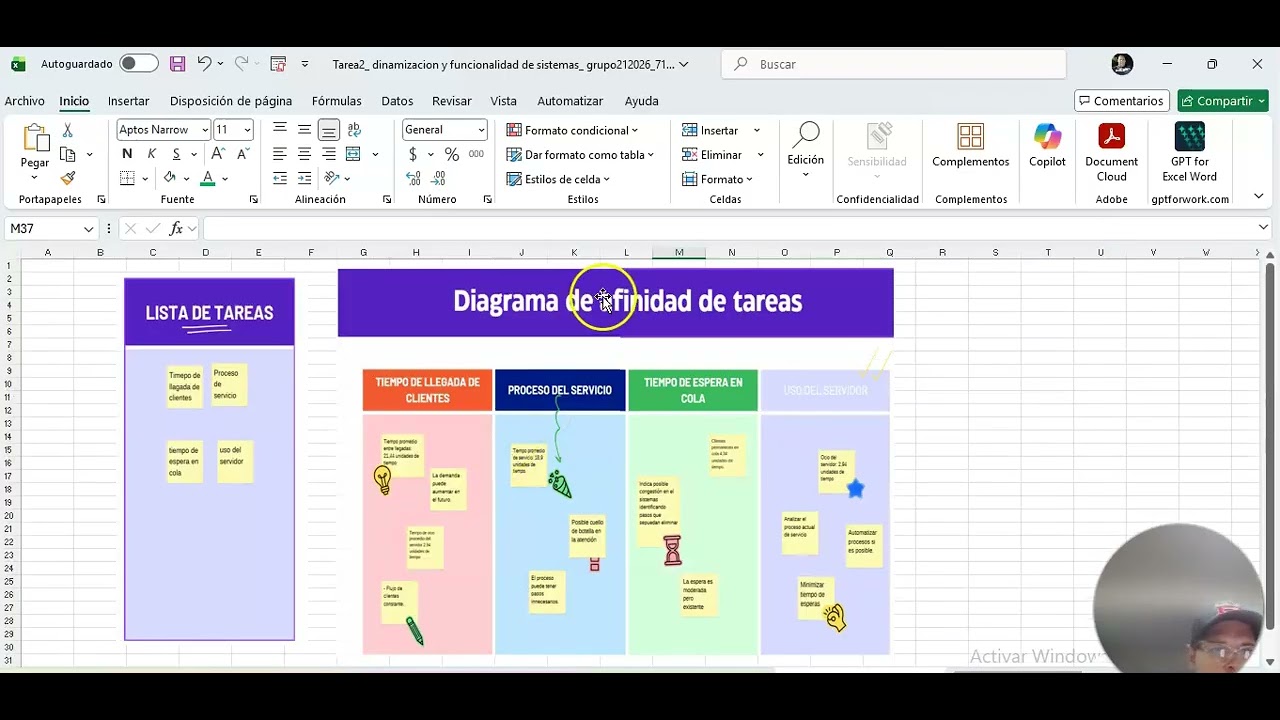The height and width of the screenshot is (720, 1280).
Task: Apply thousands separator 000 style
Action: point(476,154)
